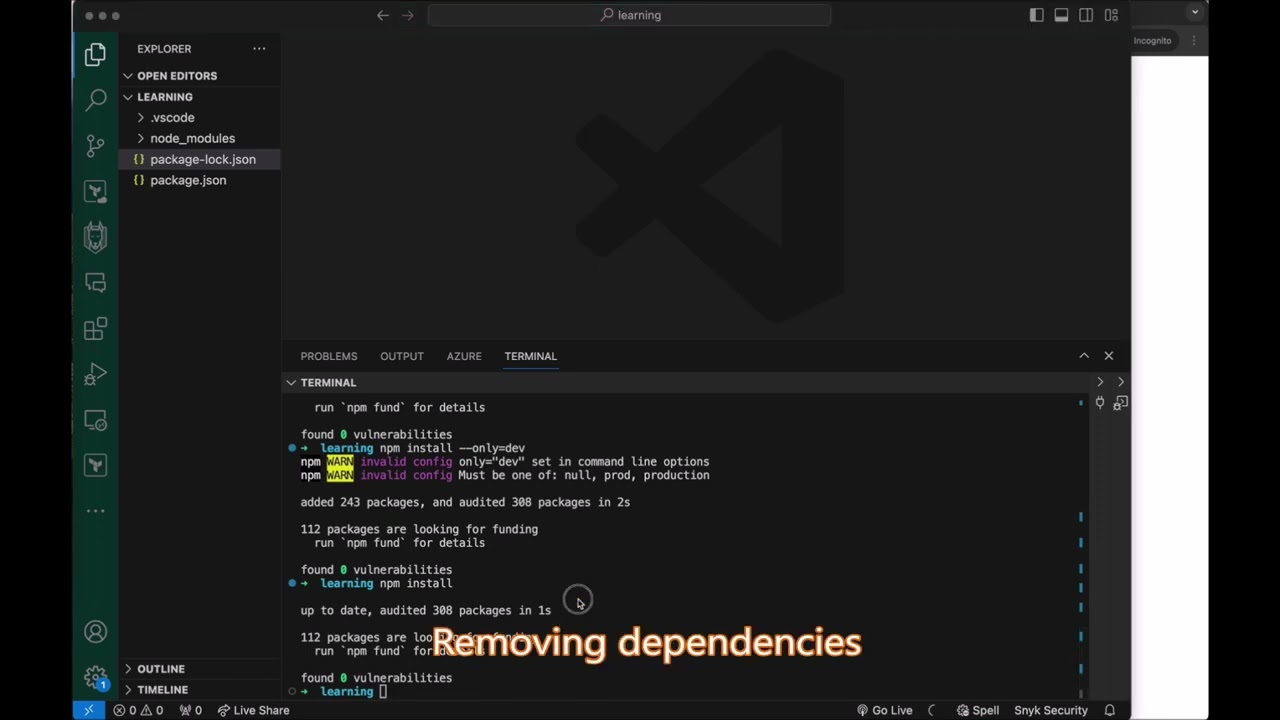Open package-lock.json file
Image resolution: width=1280 pixels, height=720 pixels.
click(x=202, y=159)
